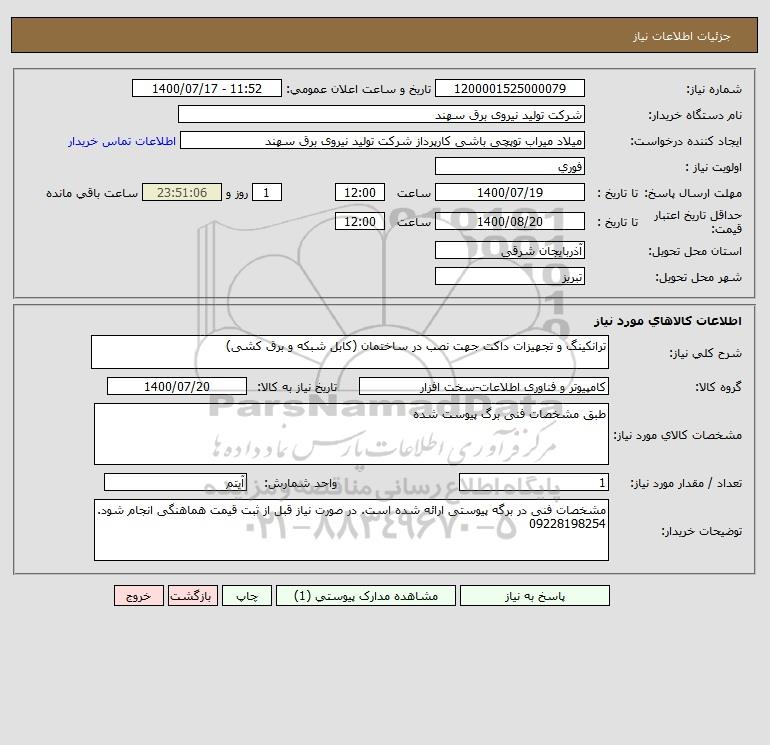
Task: Click the announcement date field 1400/07/17 - 11:52
Action: click(207, 88)
